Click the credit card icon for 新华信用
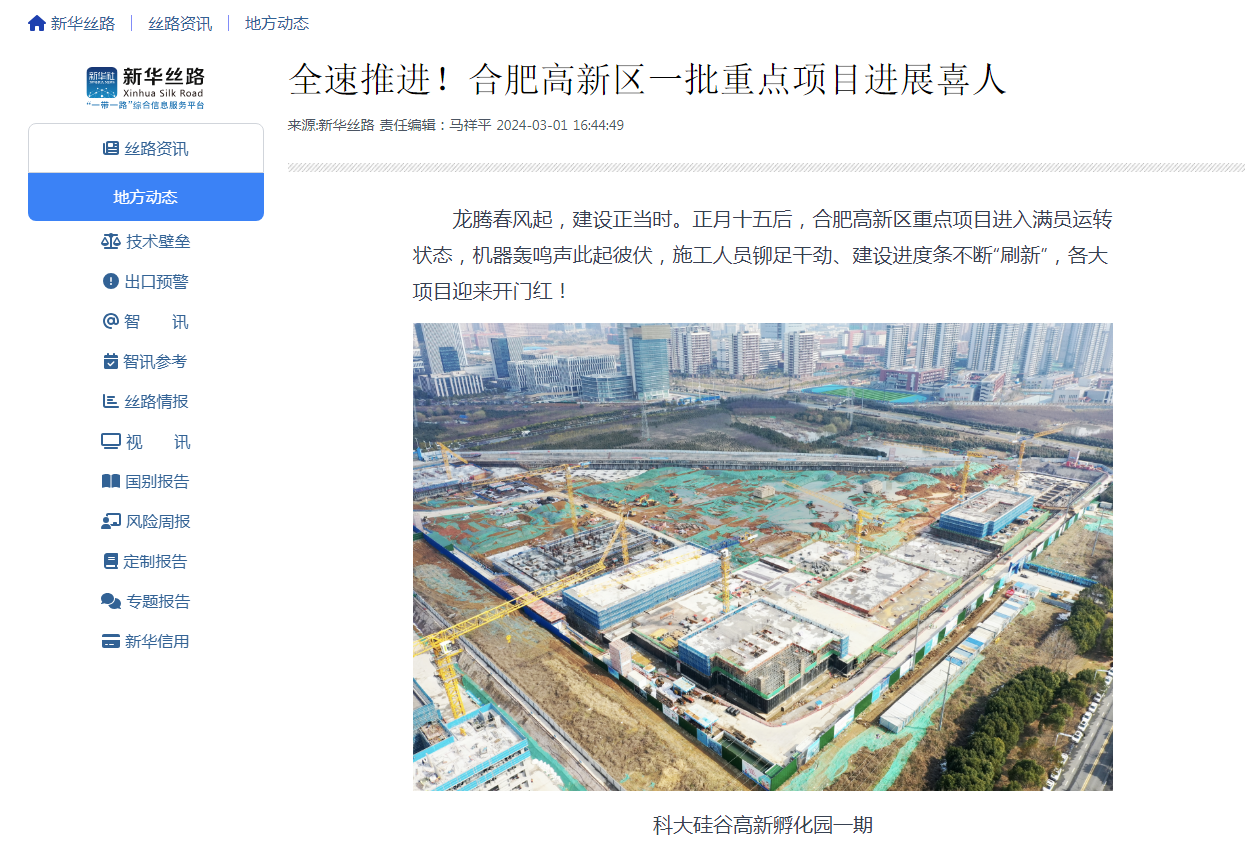Image resolution: width=1245 pixels, height=850 pixels. [x=111, y=641]
